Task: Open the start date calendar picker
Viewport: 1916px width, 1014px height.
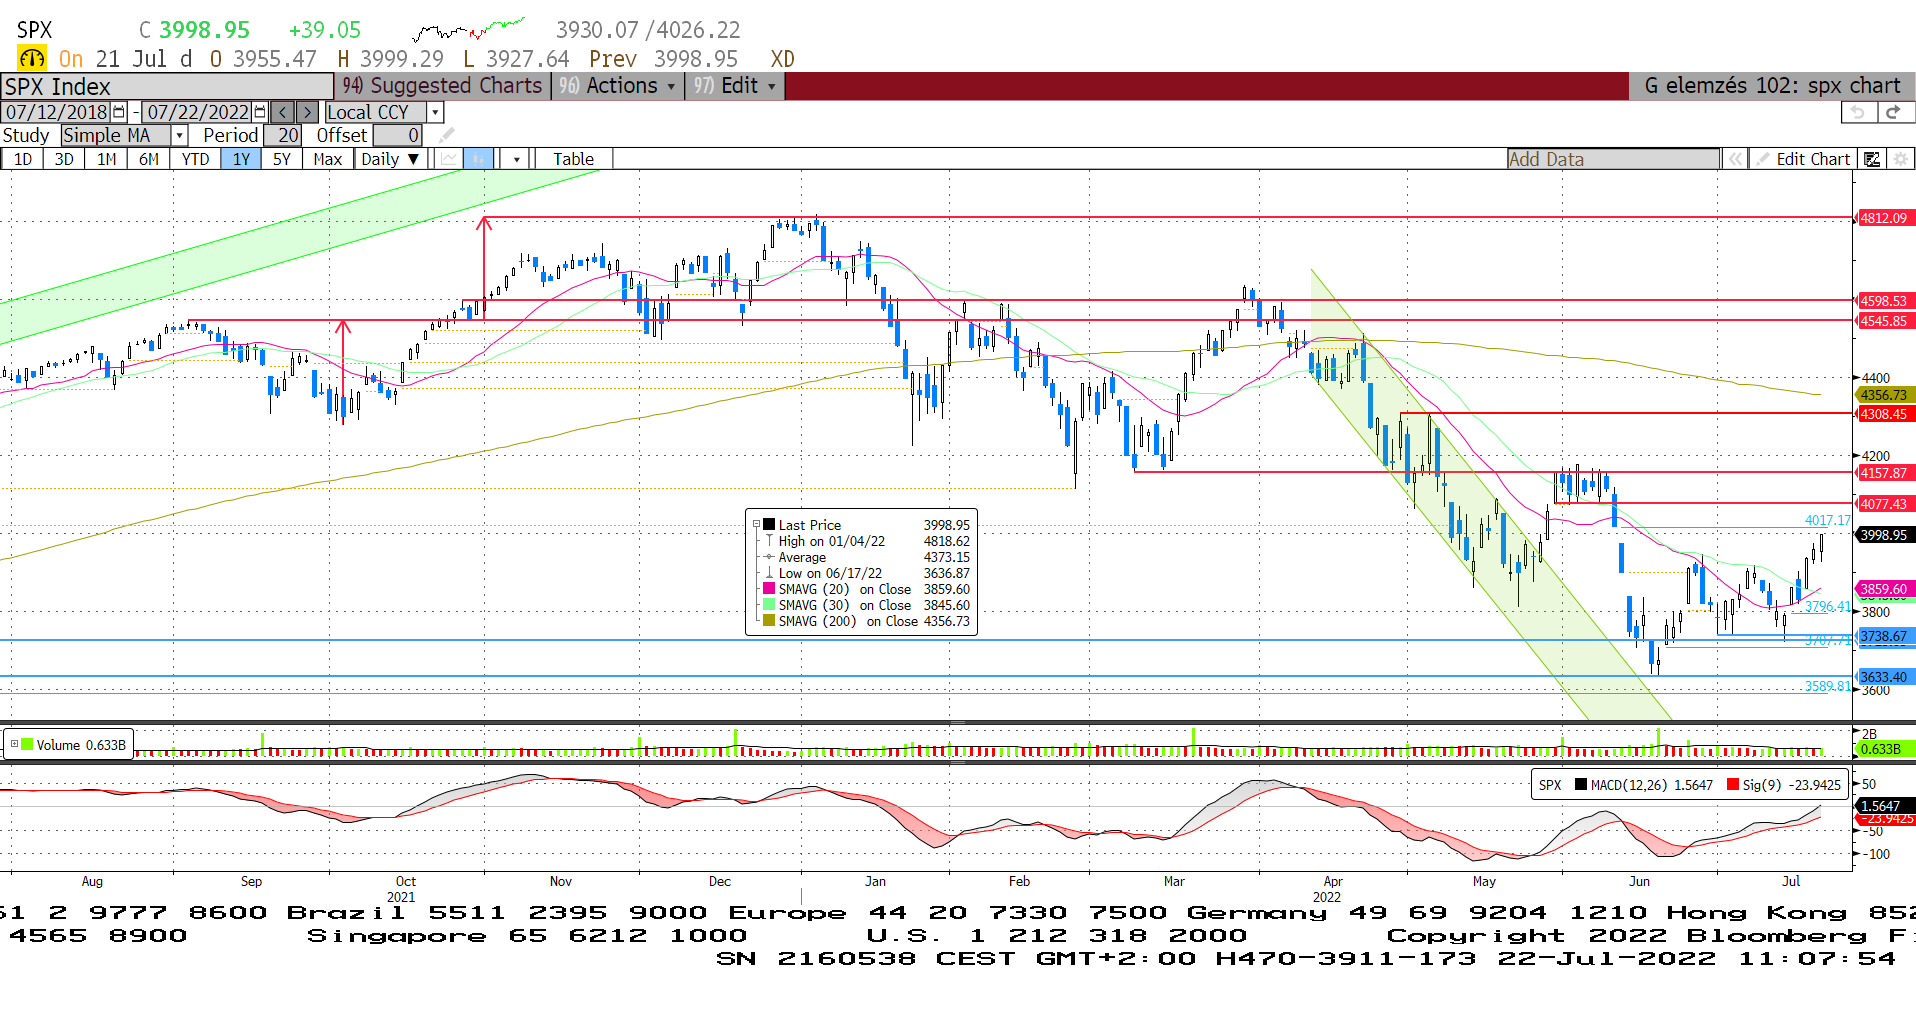Action: pyautogui.click(x=119, y=112)
